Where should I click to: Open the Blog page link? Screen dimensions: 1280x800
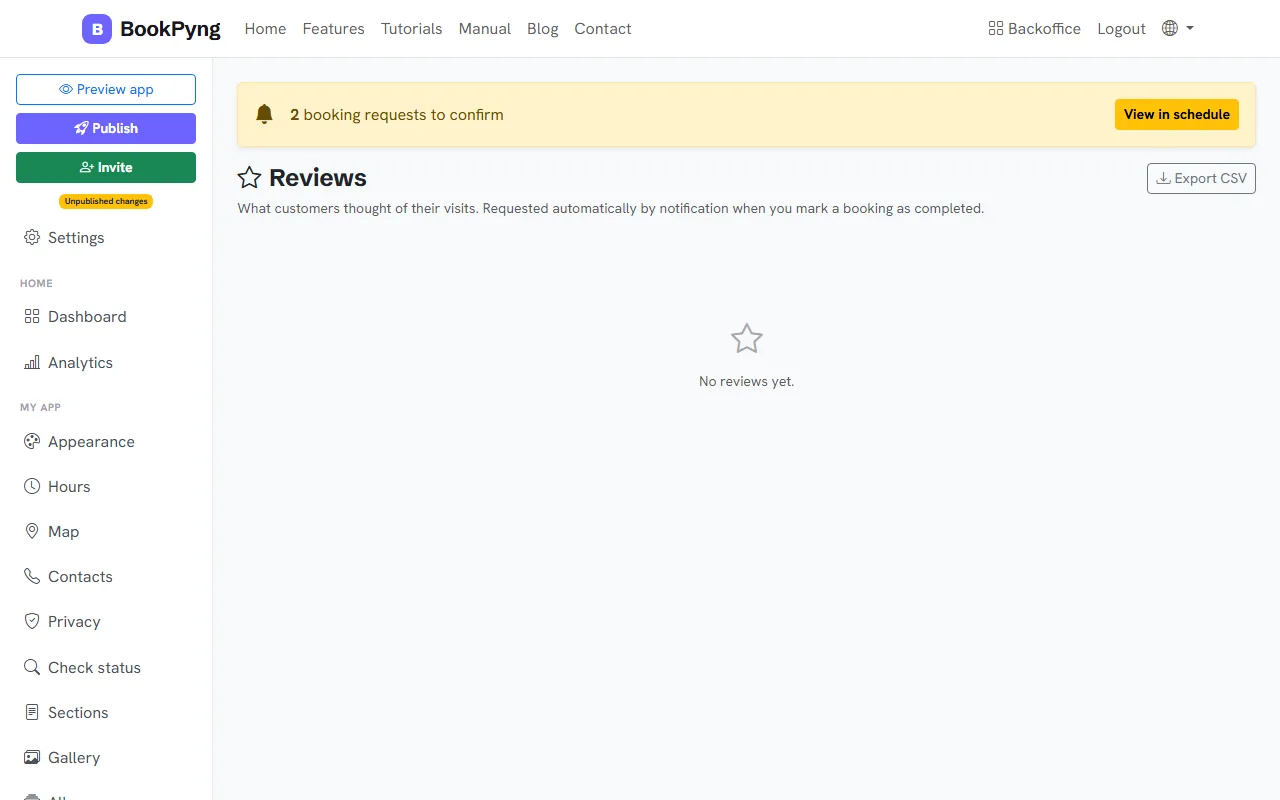tap(543, 29)
